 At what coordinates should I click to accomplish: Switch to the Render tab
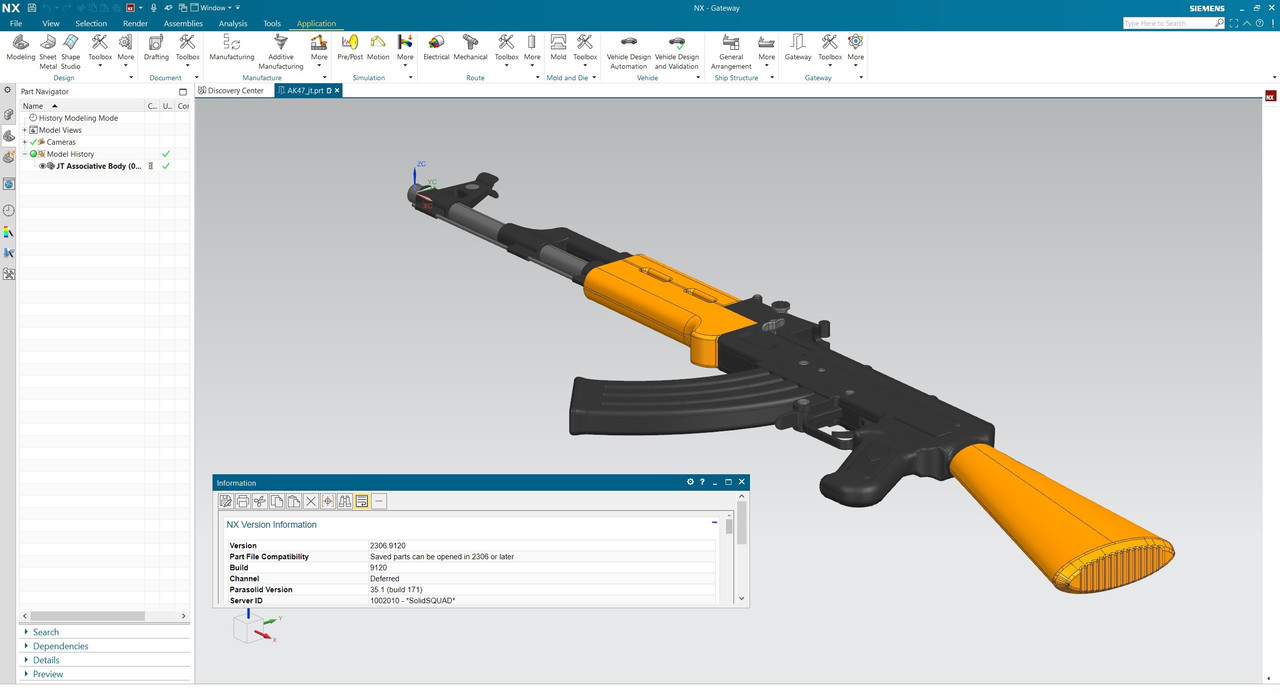tap(135, 23)
